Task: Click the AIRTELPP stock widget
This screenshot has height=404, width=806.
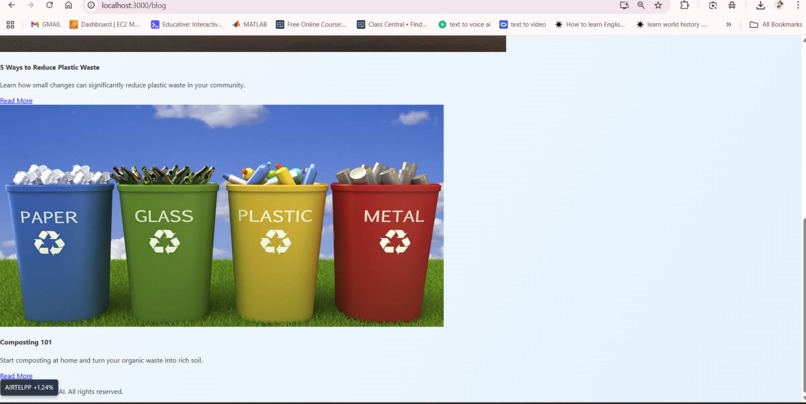Action: click(29, 388)
